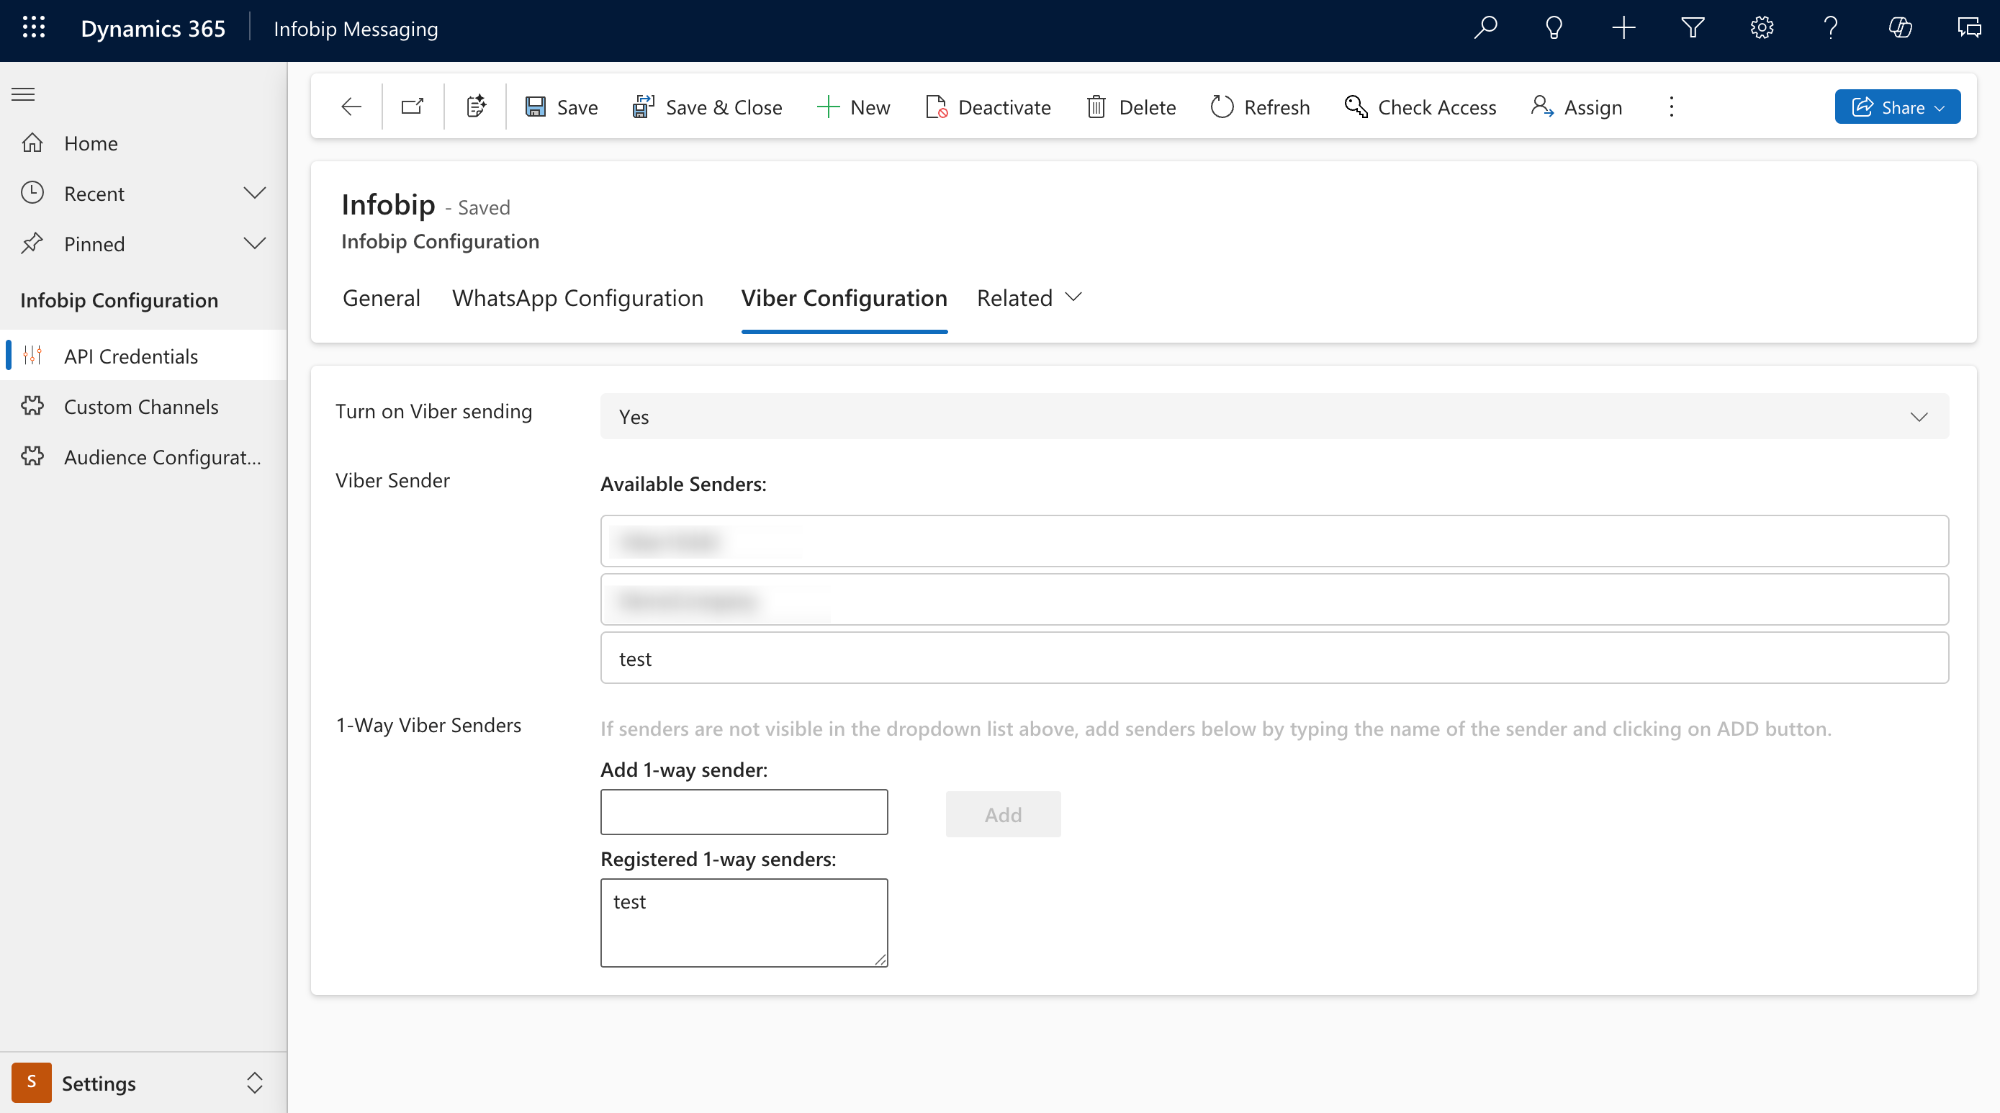The height and width of the screenshot is (1113, 2000).
Task: Open the settings gear icon
Action: coord(1762,28)
